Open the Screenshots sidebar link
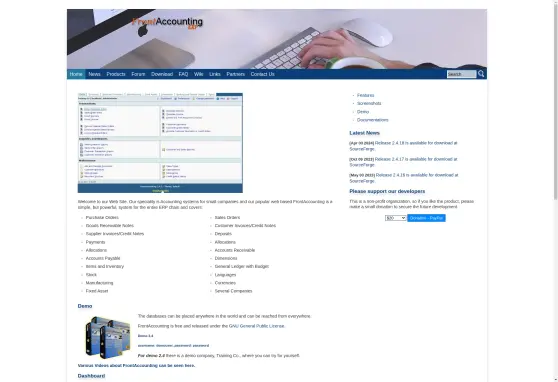 pyautogui.click(x=369, y=103)
